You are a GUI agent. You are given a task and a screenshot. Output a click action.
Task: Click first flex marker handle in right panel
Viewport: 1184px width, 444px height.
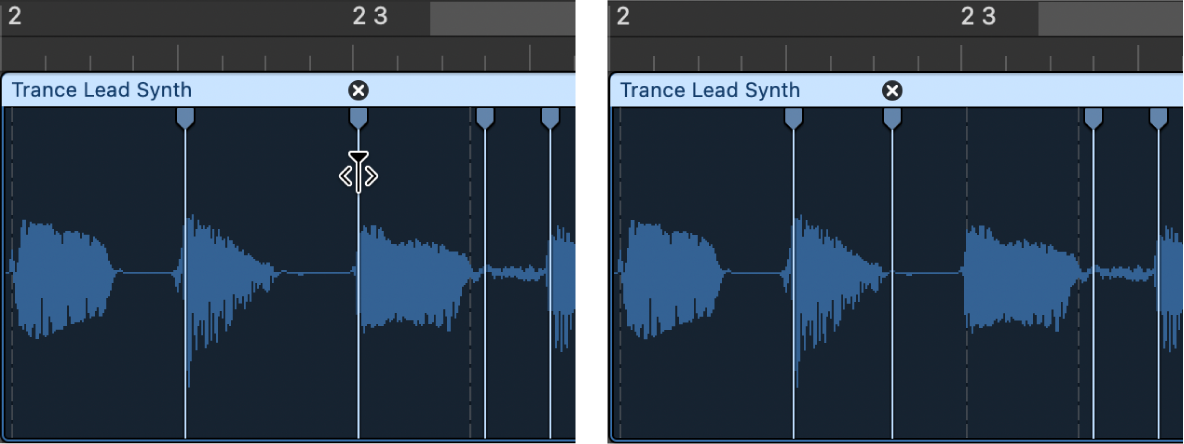793,119
